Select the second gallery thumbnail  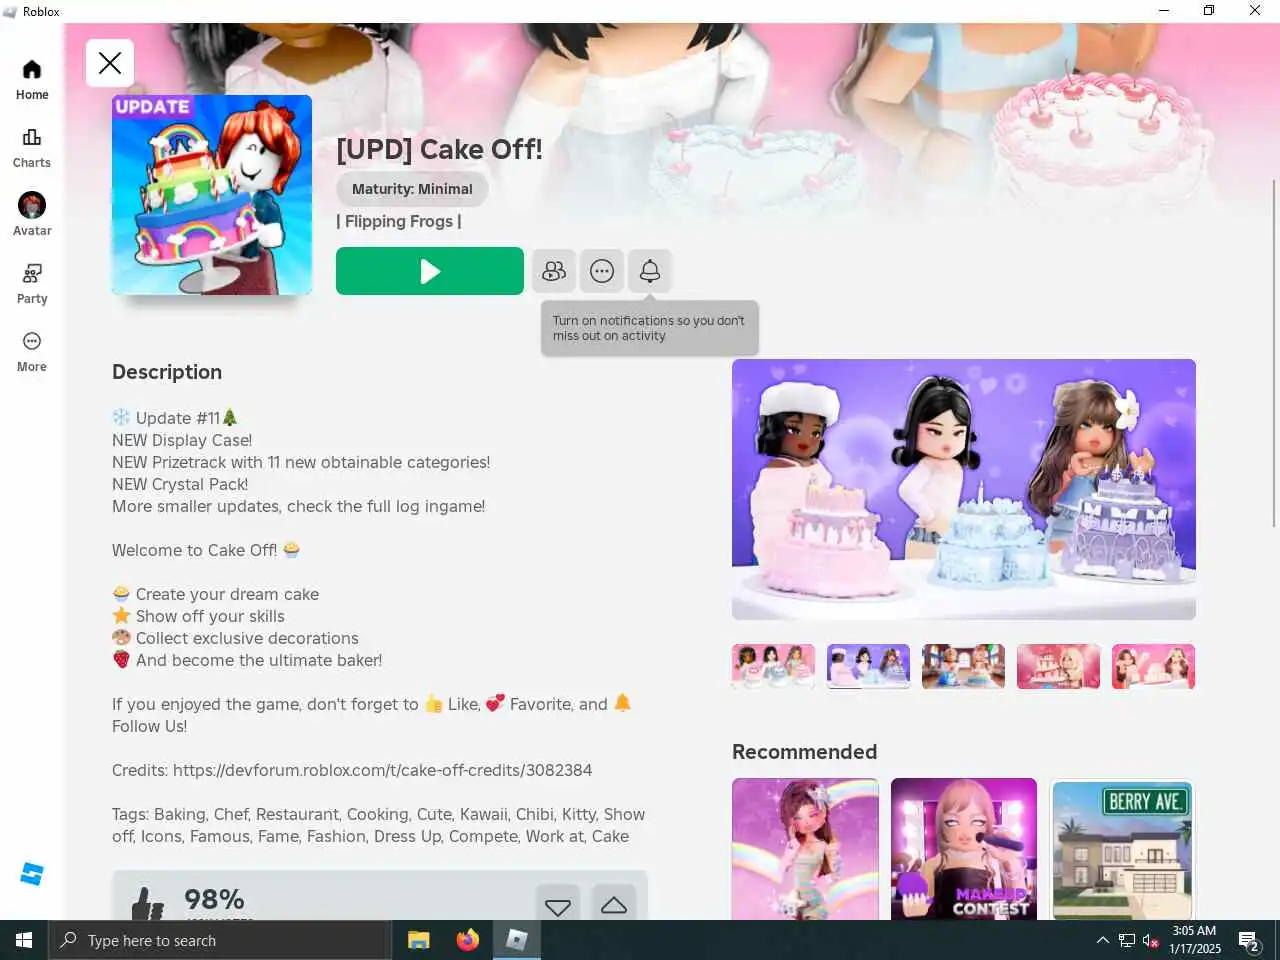pos(869,666)
